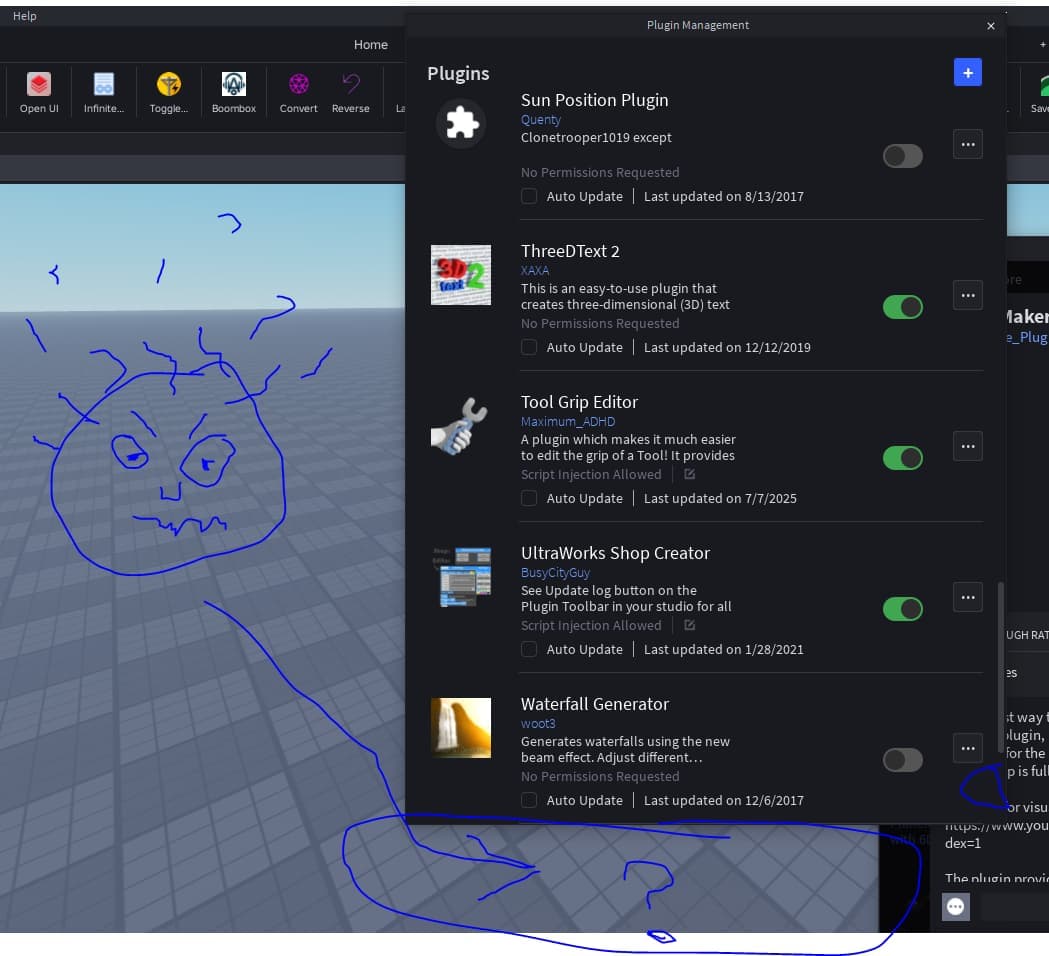Open external link icon beside UltraWorks Shop Creator permissions
The image size is (1049, 956).
(x=689, y=626)
